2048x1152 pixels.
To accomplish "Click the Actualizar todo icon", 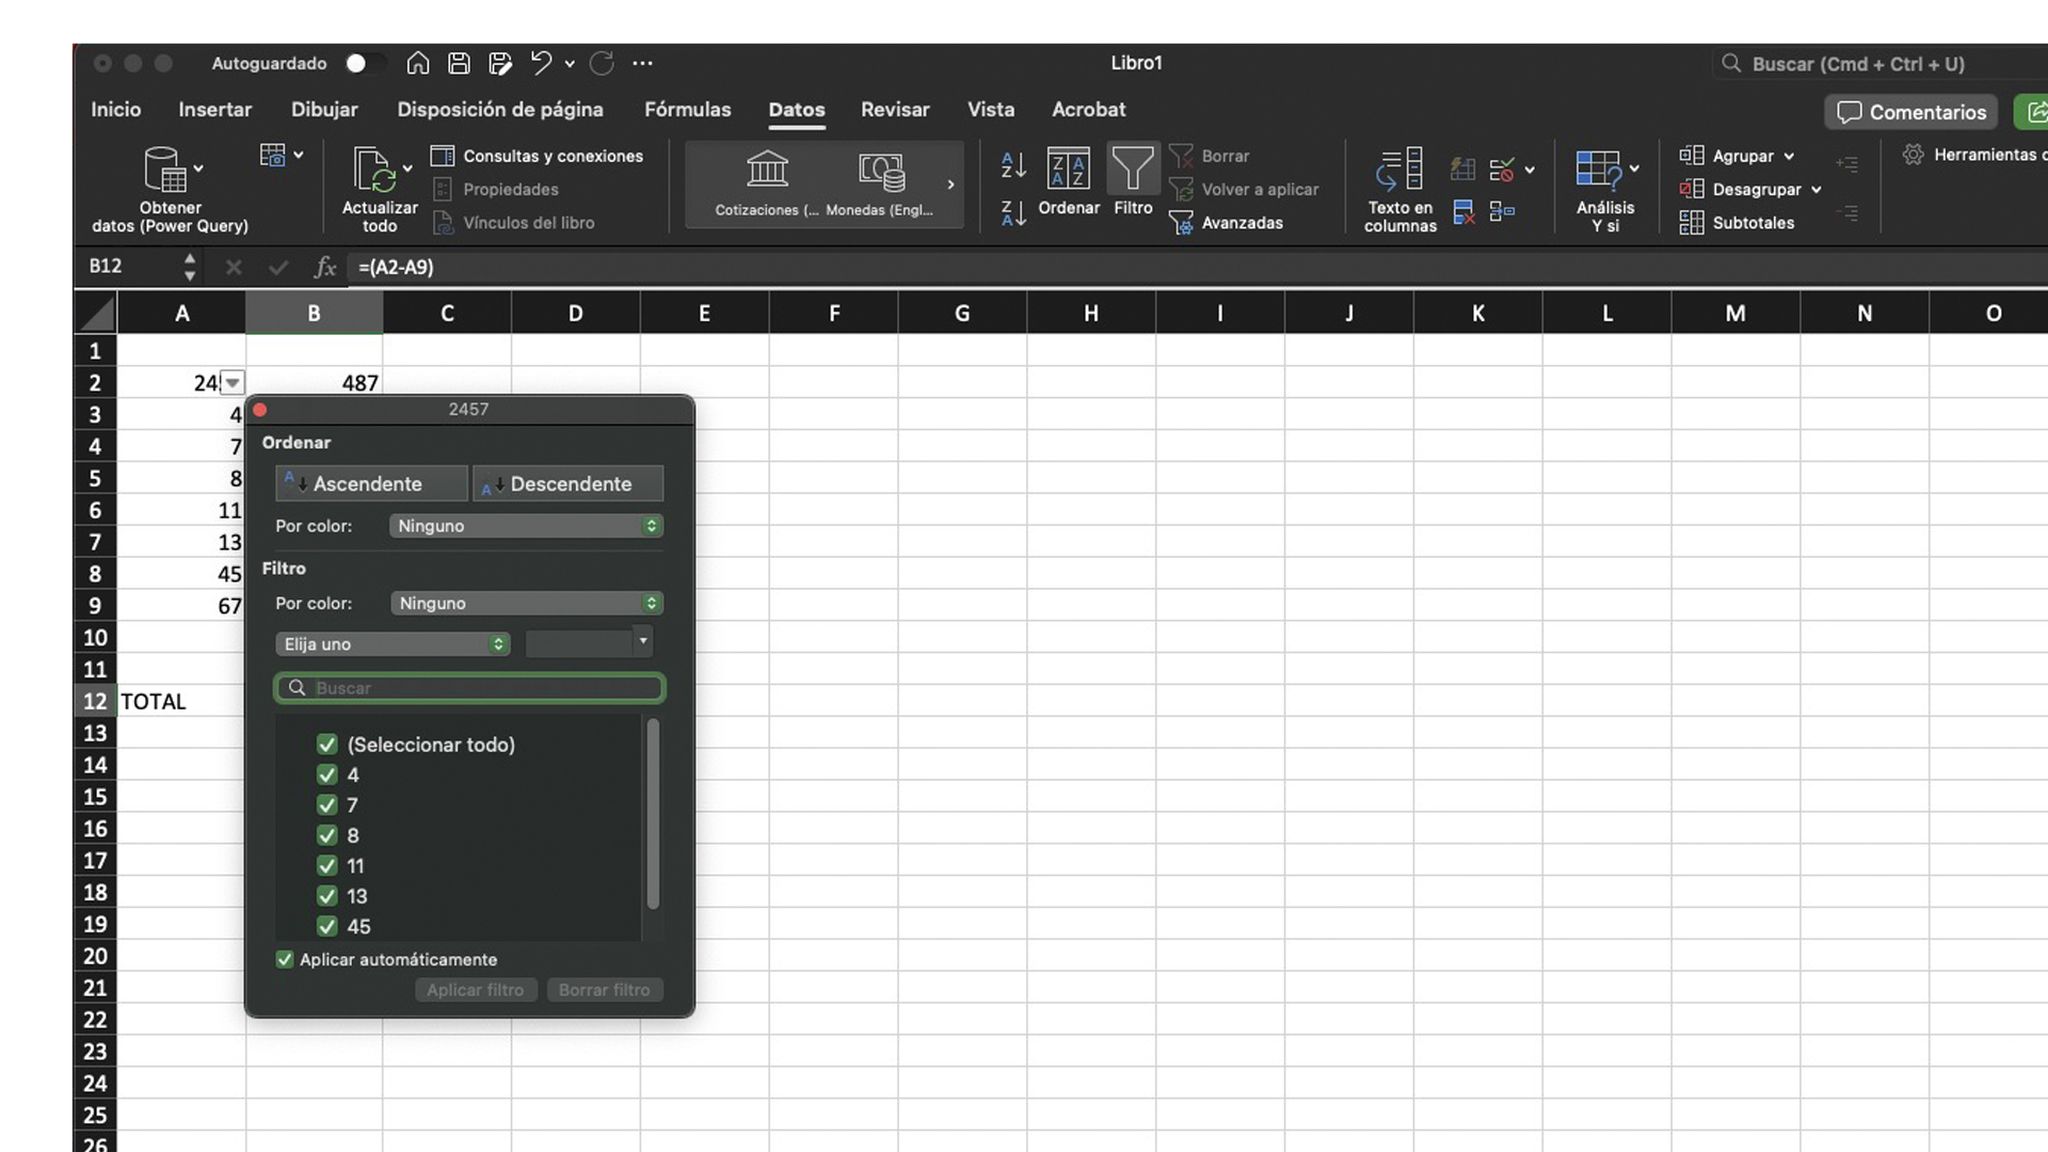I will (x=377, y=170).
